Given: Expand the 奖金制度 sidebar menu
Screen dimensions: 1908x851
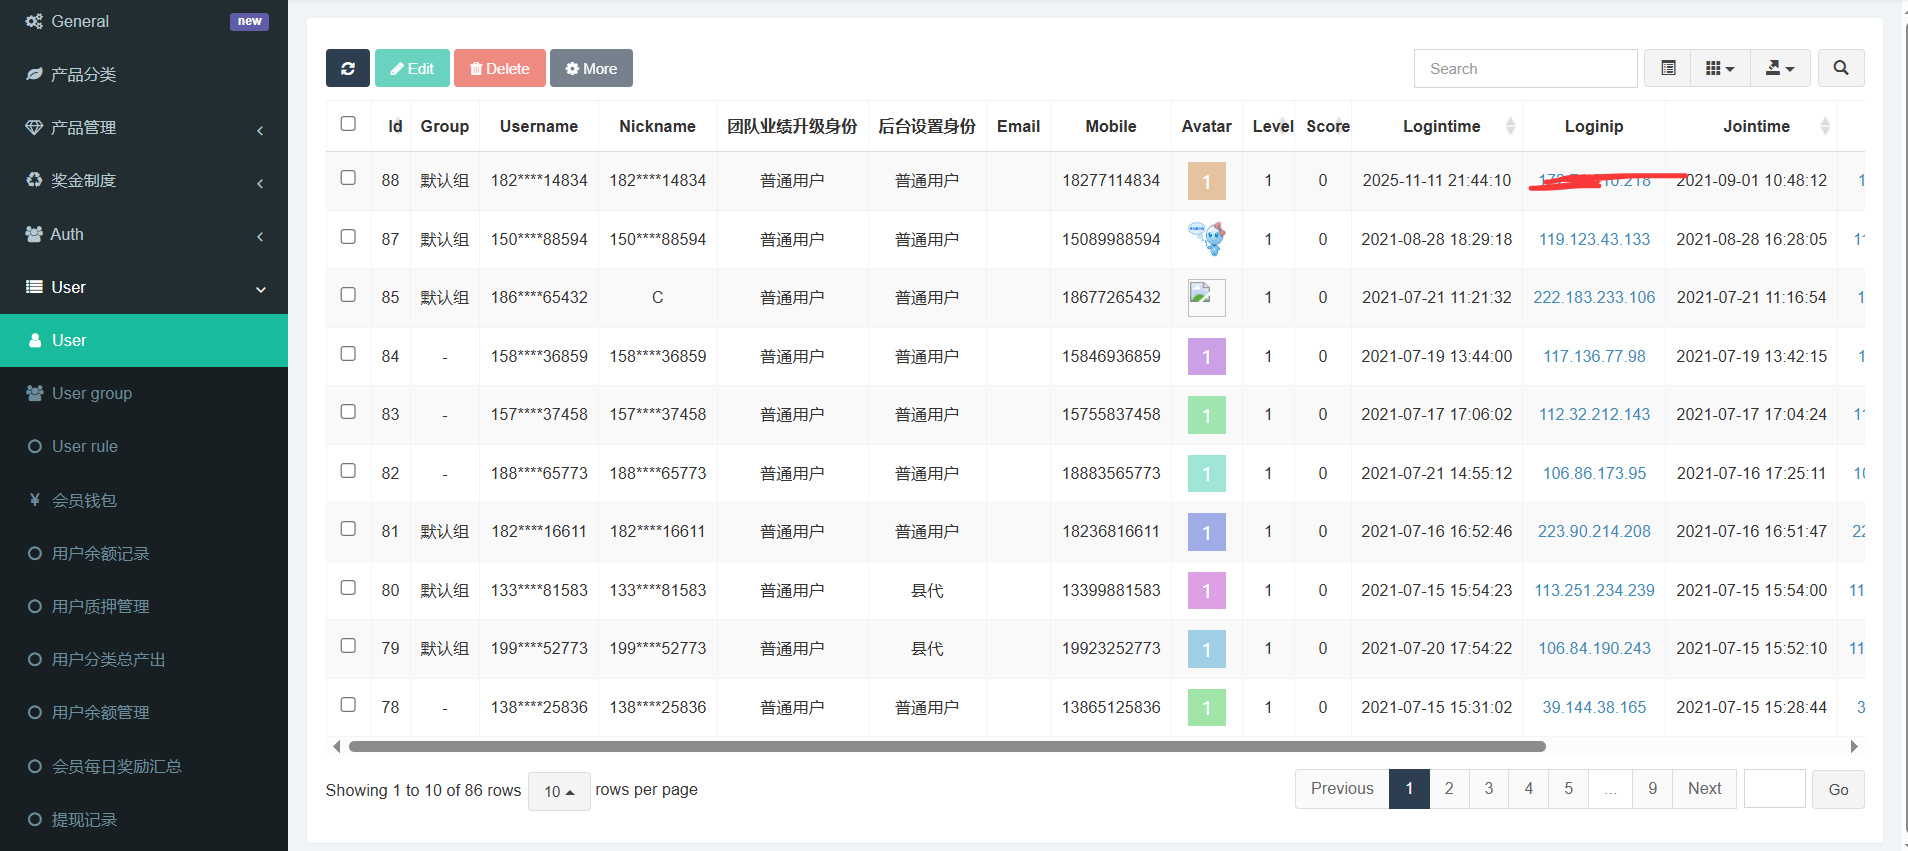Looking at the screenshot, I should pyautogui.click(x=144, y=181).
